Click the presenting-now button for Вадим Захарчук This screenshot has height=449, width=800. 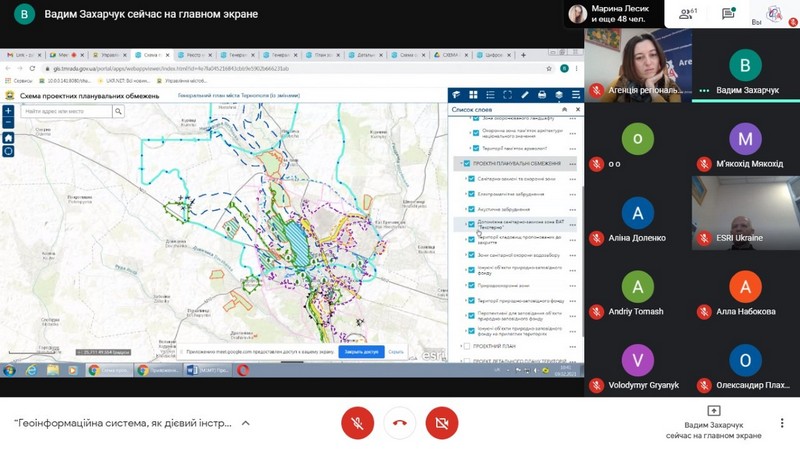pos(713,423)
